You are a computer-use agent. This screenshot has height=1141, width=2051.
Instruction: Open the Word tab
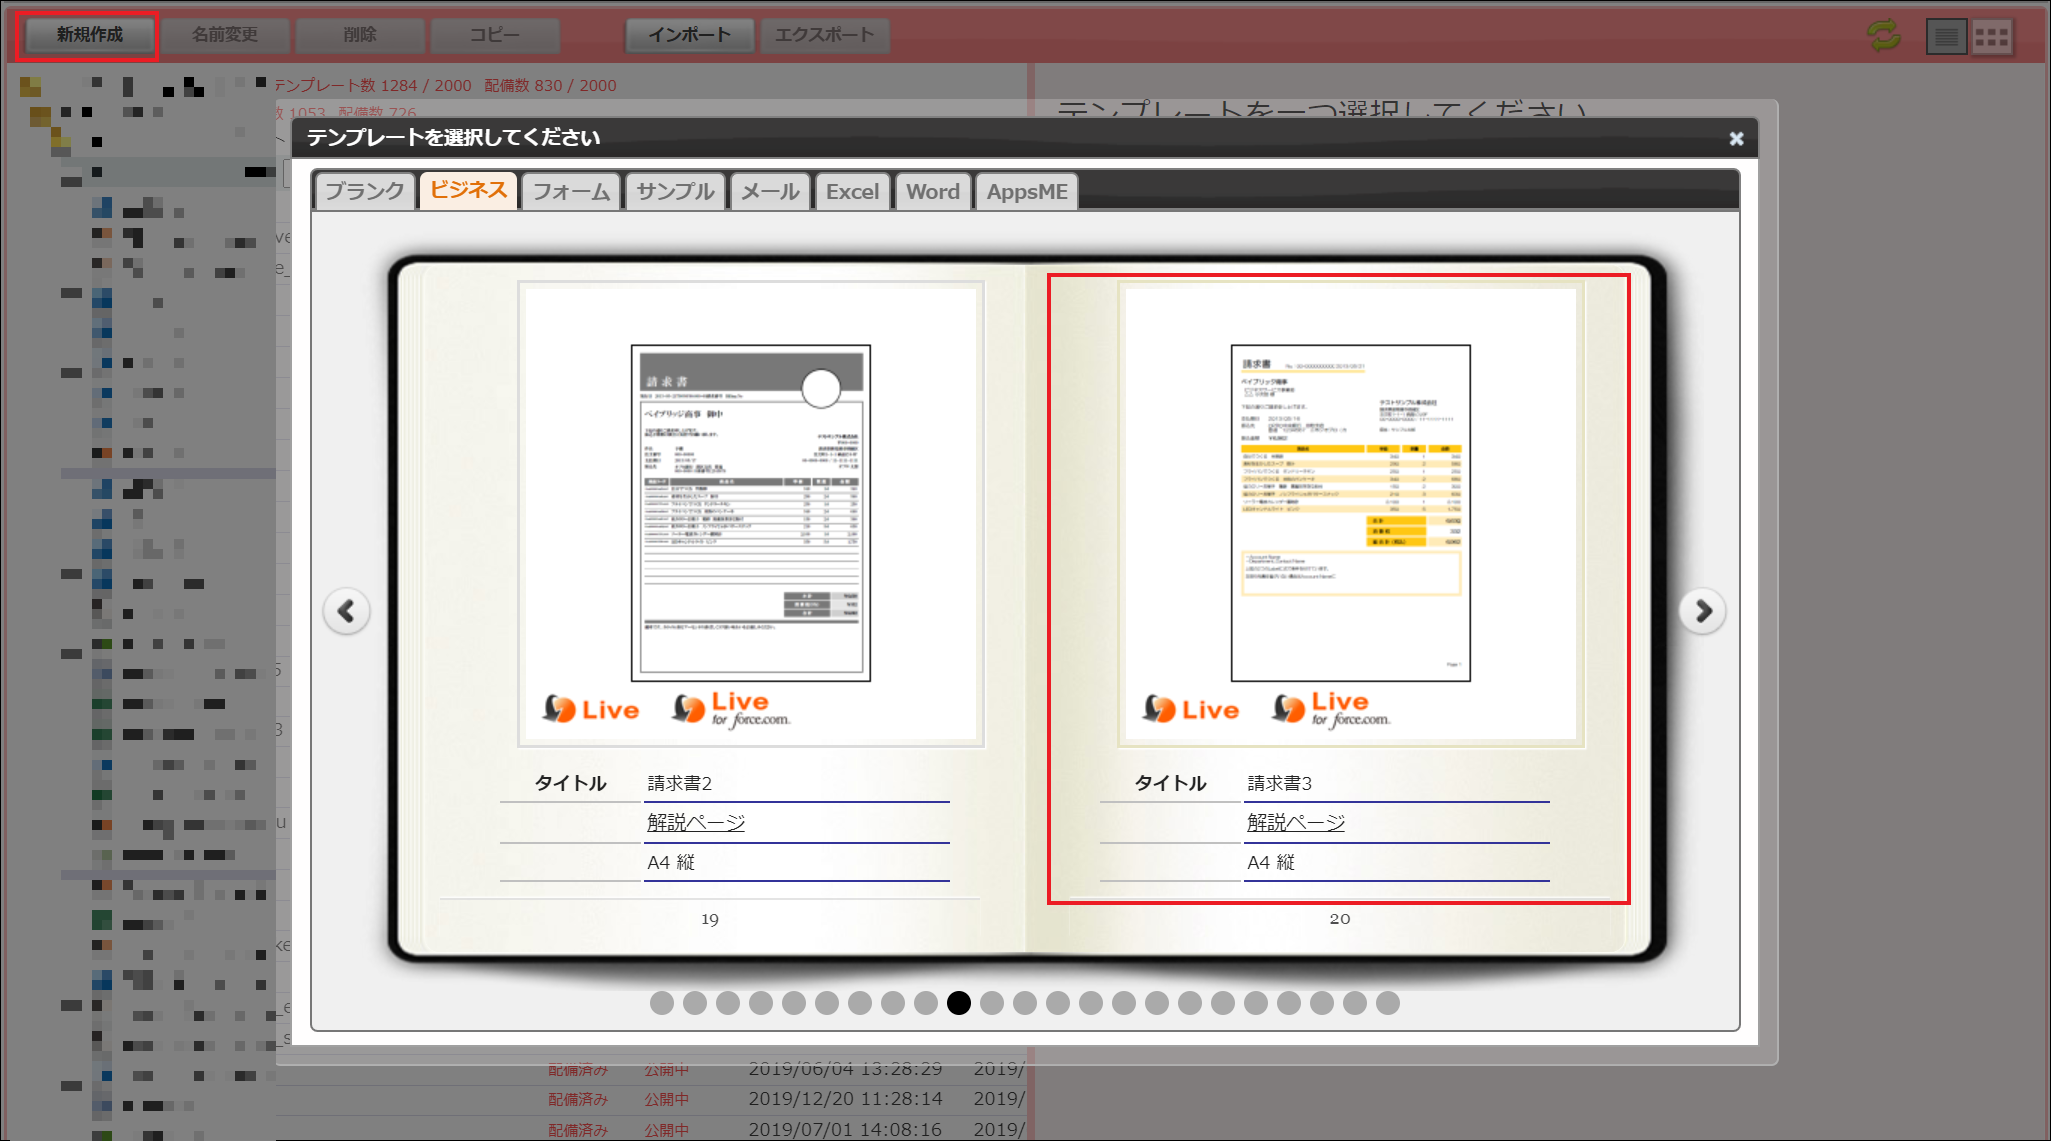[933, 191]
